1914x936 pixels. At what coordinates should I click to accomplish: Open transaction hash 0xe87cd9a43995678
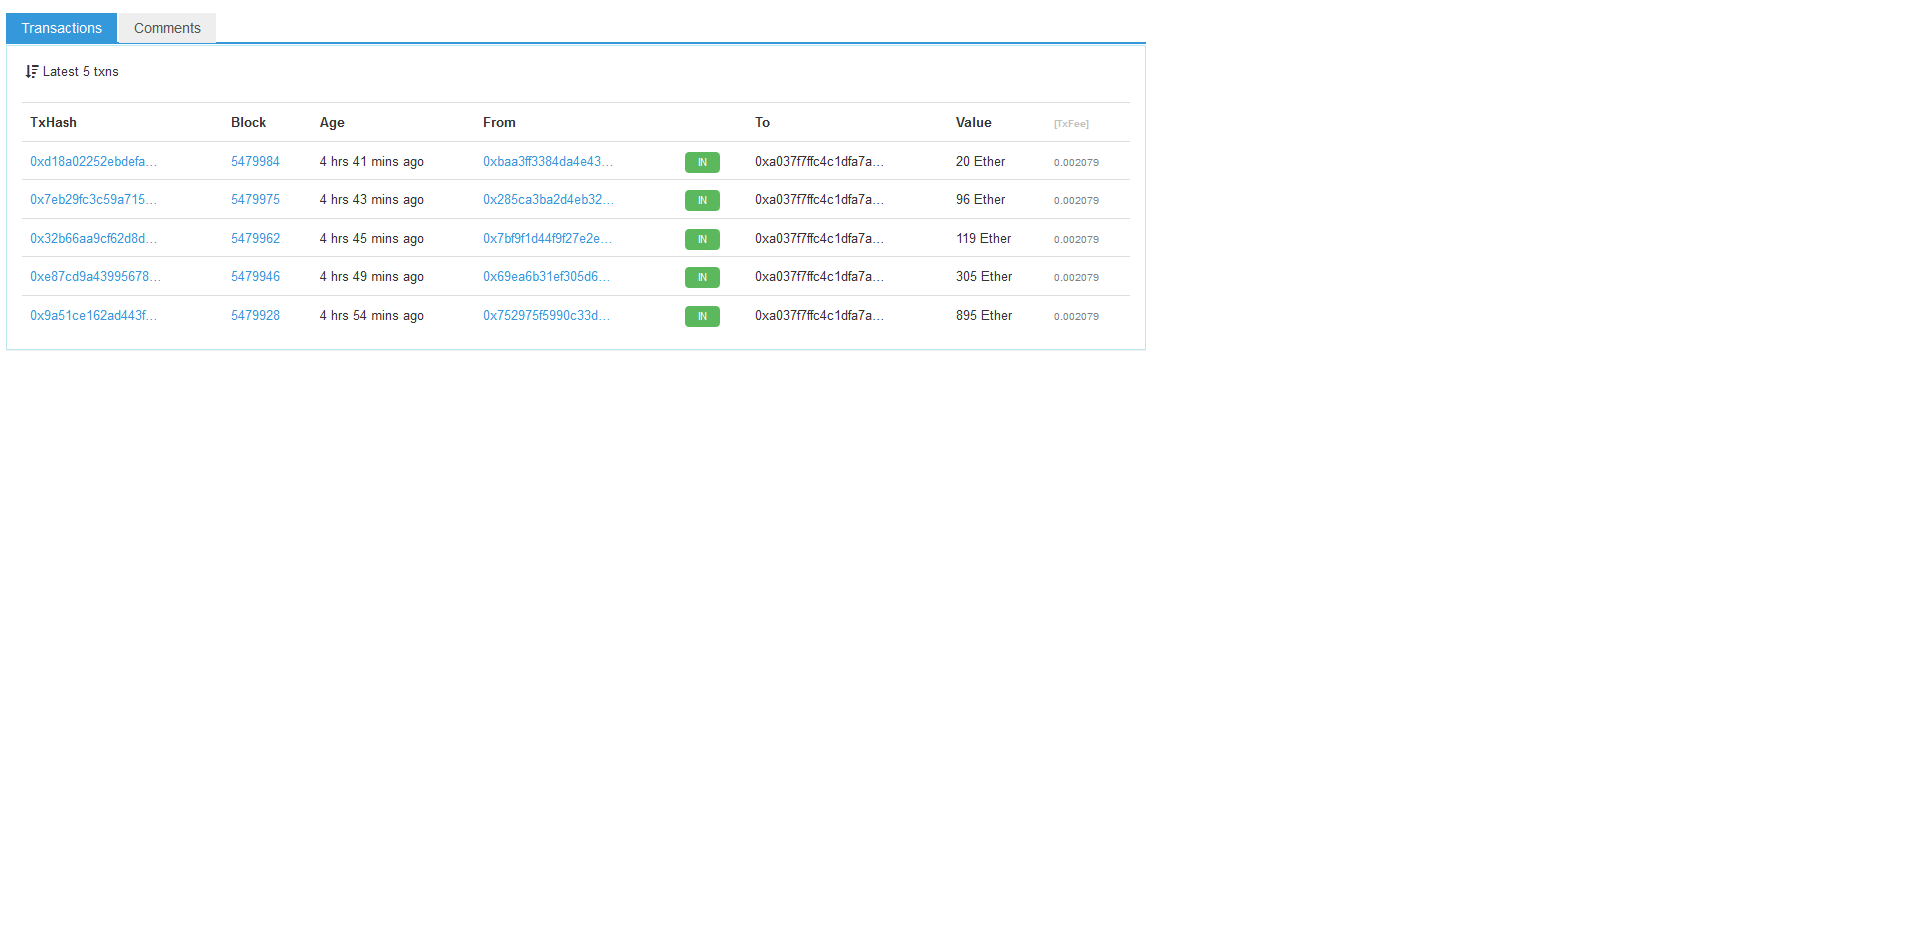click(x=95, y=277)
